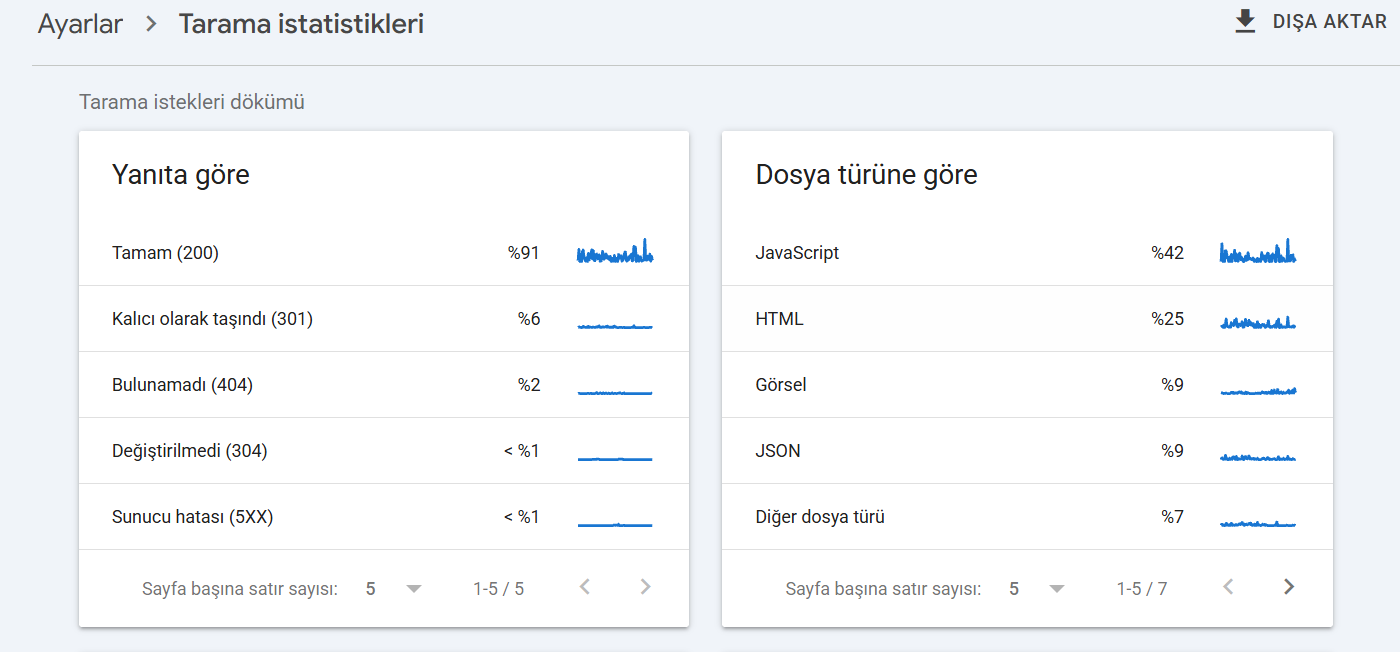Click the %25 value for HTML
The height and width of the screenshot is (652, 1400).
point(1167,319)
